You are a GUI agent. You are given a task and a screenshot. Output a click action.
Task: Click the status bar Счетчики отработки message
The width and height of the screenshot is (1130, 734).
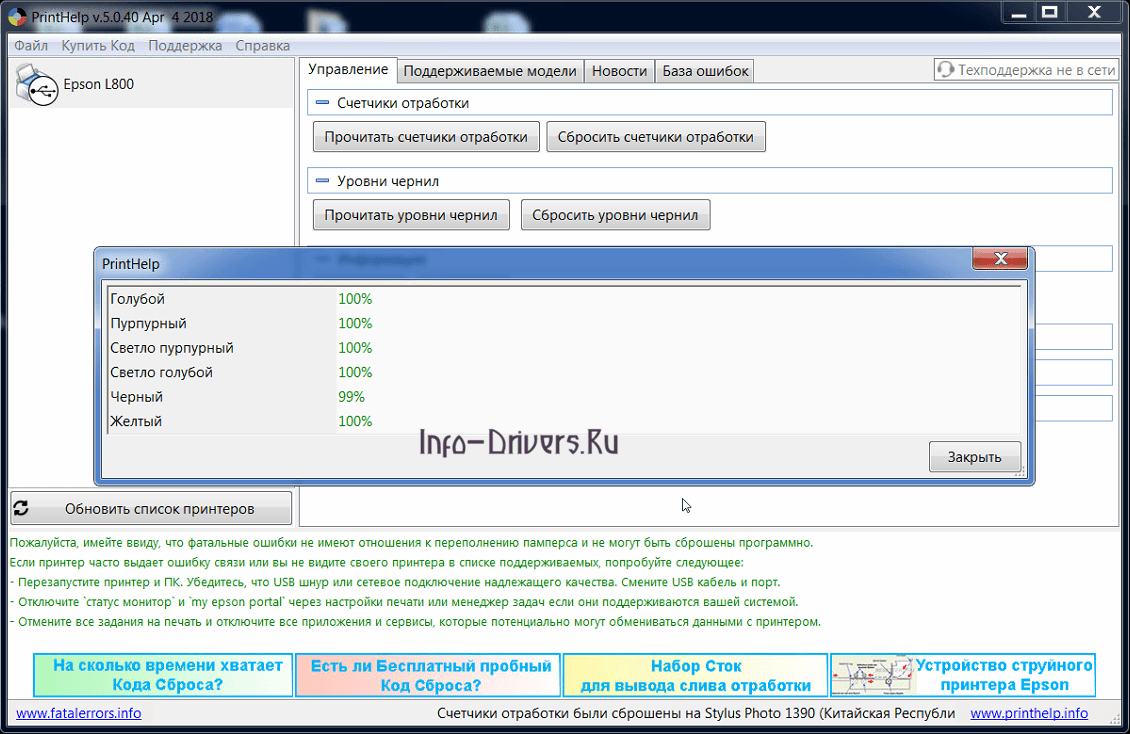(696, 713)
